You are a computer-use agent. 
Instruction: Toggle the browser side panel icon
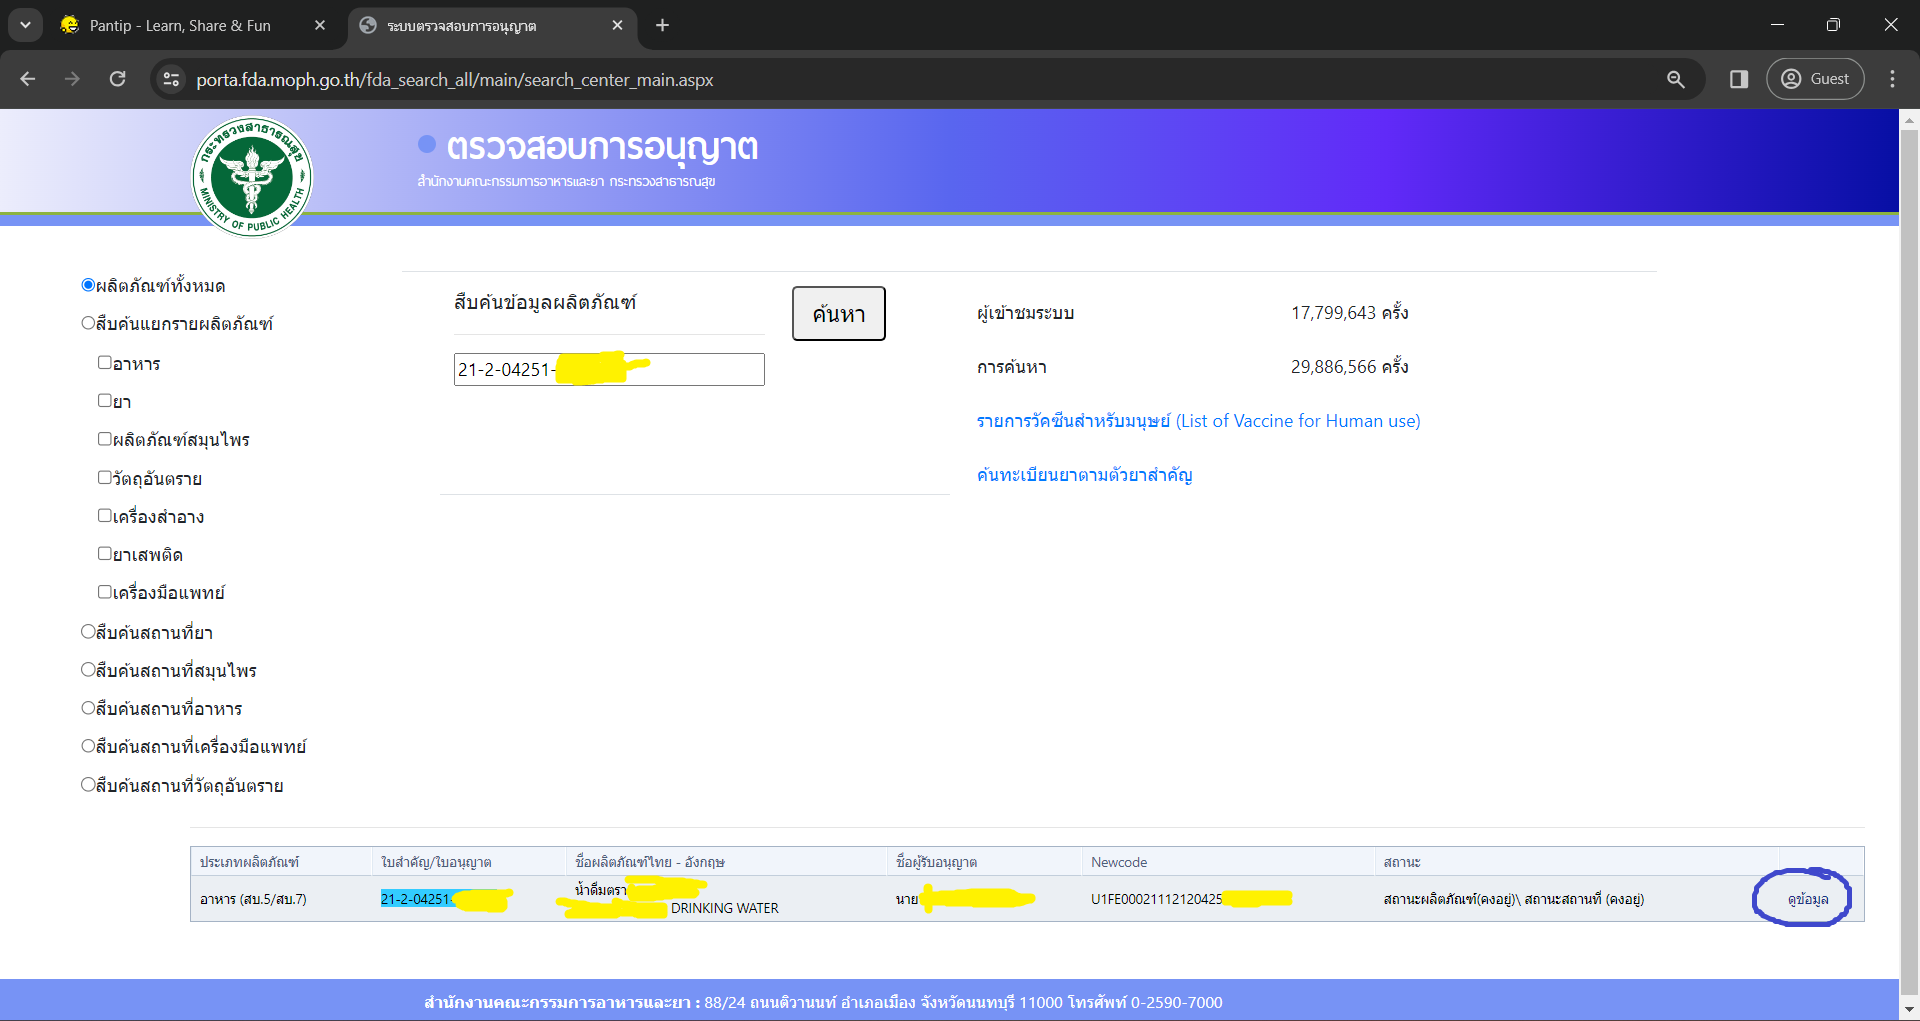(x=1739, y=79)
